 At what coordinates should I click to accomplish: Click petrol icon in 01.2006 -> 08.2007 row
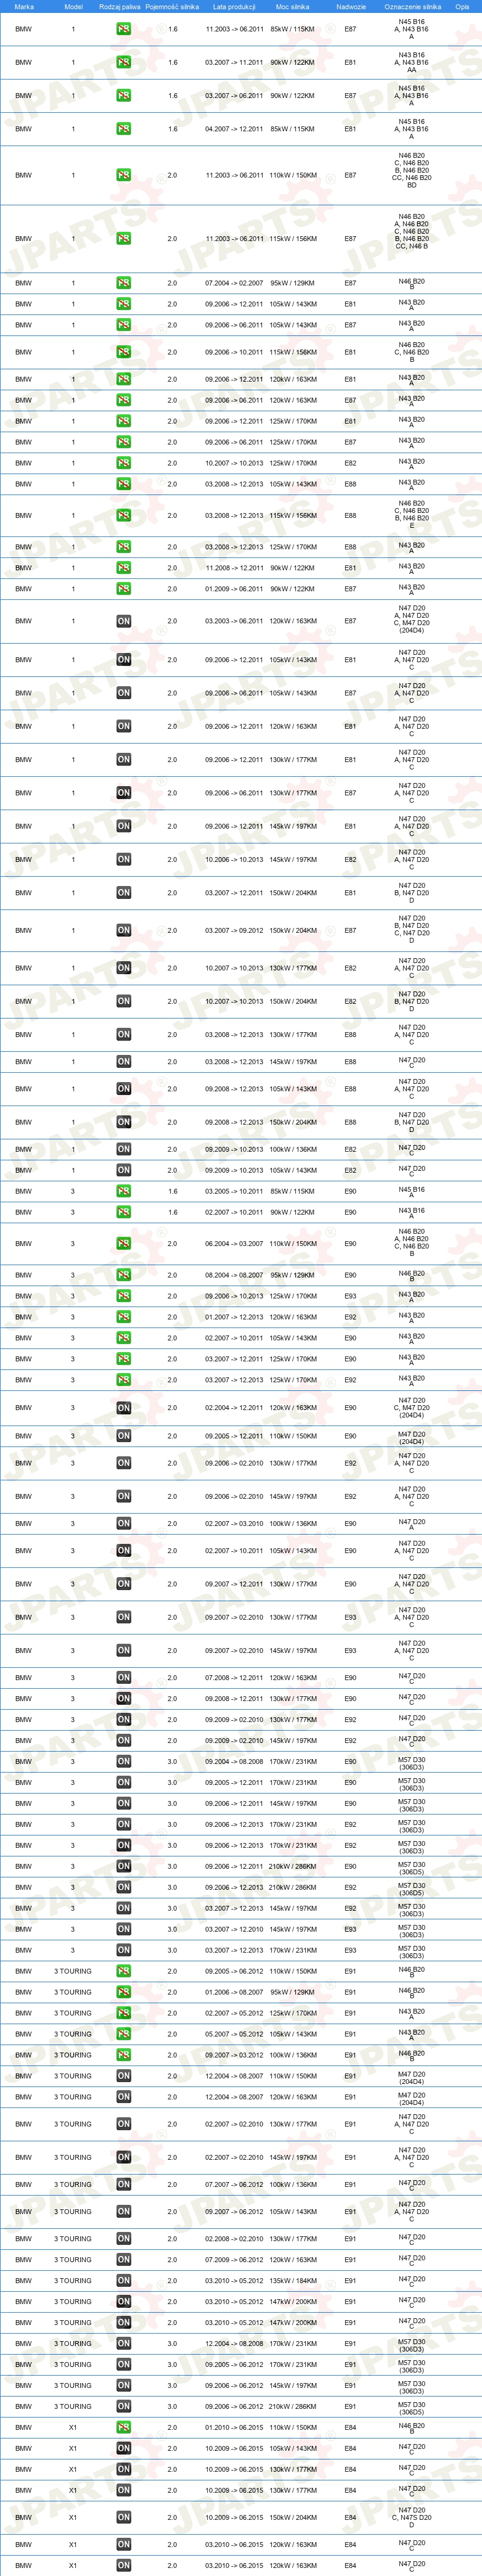123,1992
